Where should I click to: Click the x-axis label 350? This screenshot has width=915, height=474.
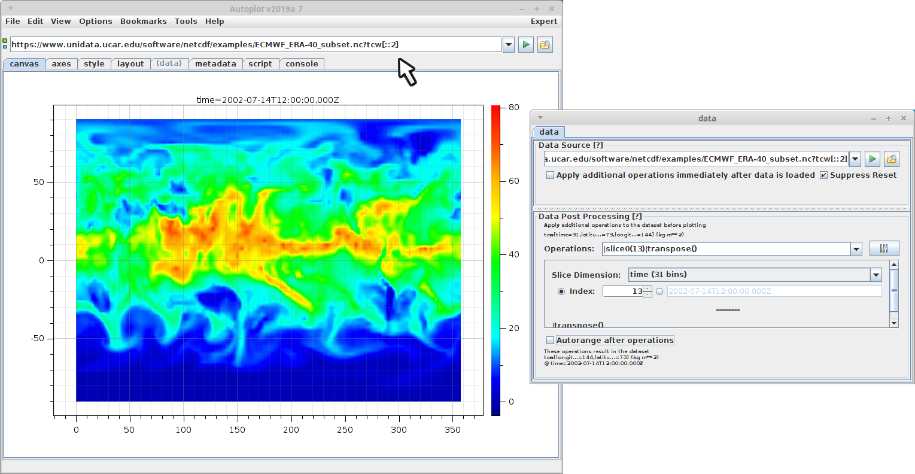tap(453, 430)
